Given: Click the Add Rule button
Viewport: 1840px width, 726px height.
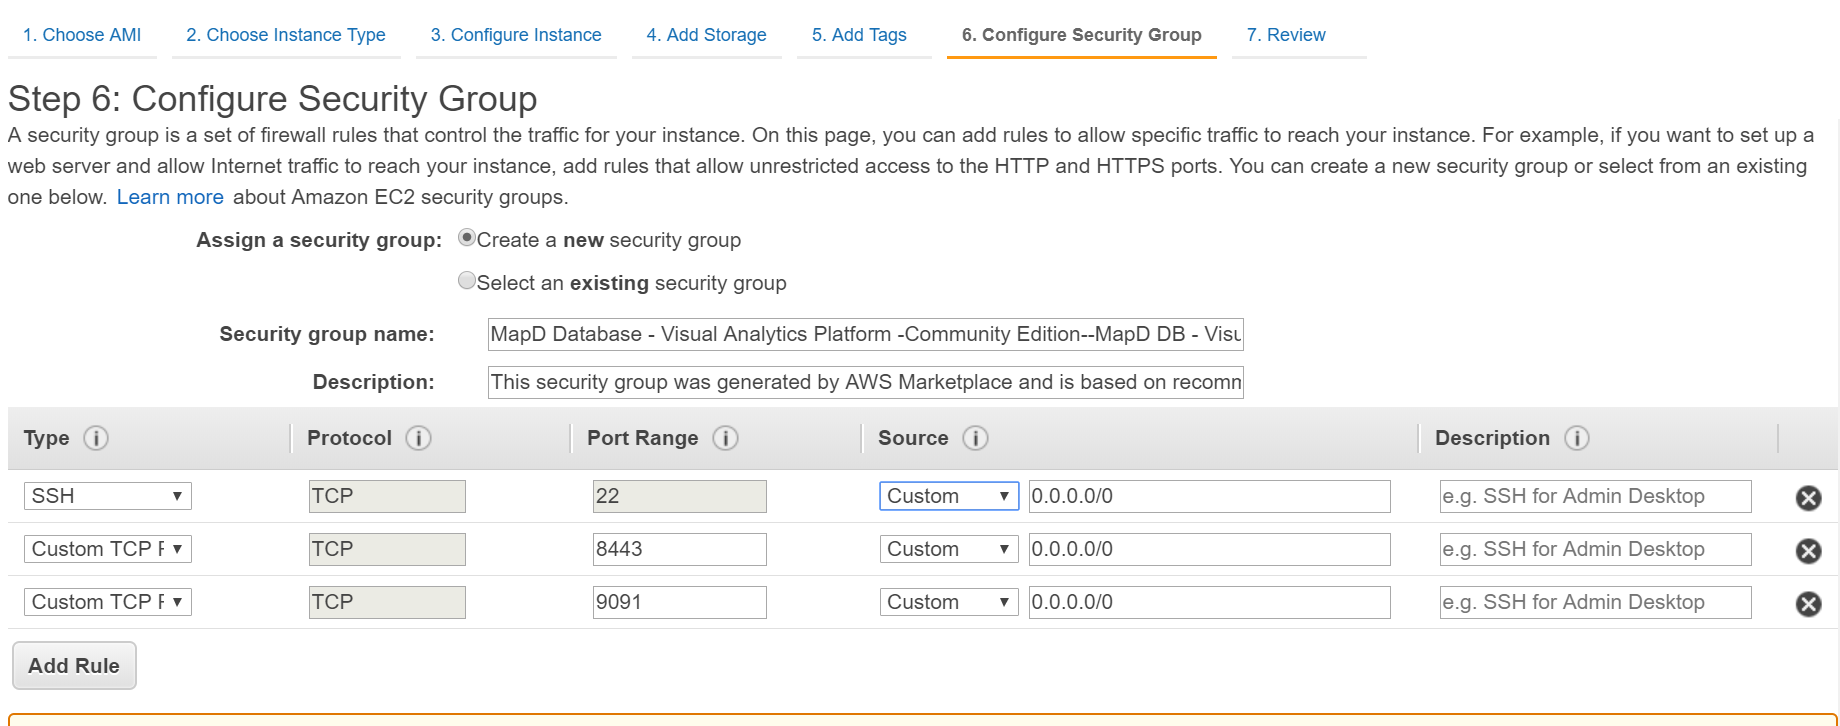Looking at the screenshot, I should 74,666.
